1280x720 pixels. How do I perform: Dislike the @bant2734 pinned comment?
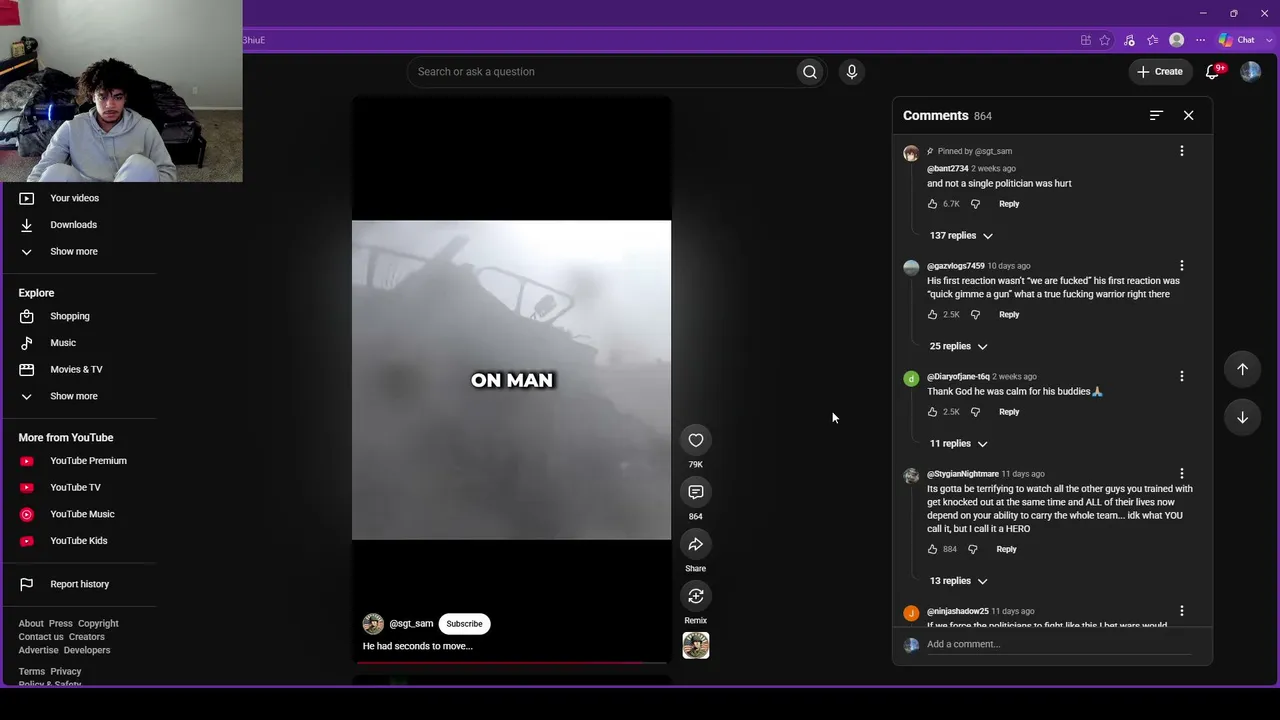pos(975,204)
